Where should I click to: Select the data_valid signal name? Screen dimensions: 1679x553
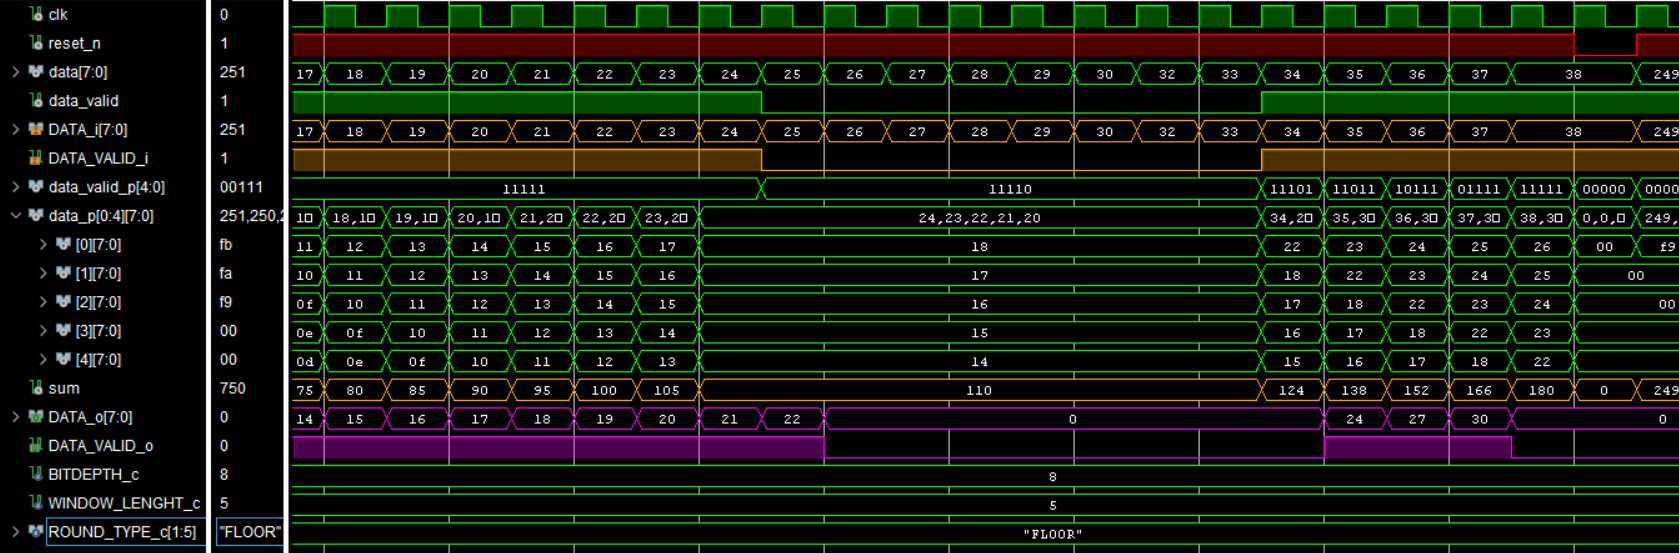[83, 101]
